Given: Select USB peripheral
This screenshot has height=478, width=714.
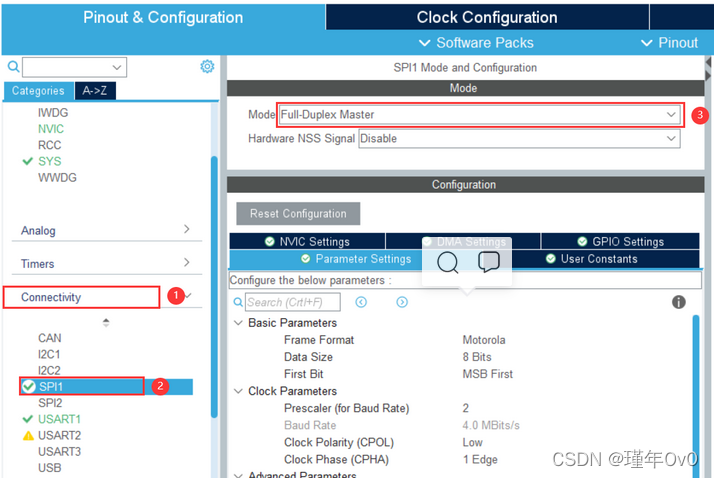Looking at the screenshot, I should click(x=50, y=468).
